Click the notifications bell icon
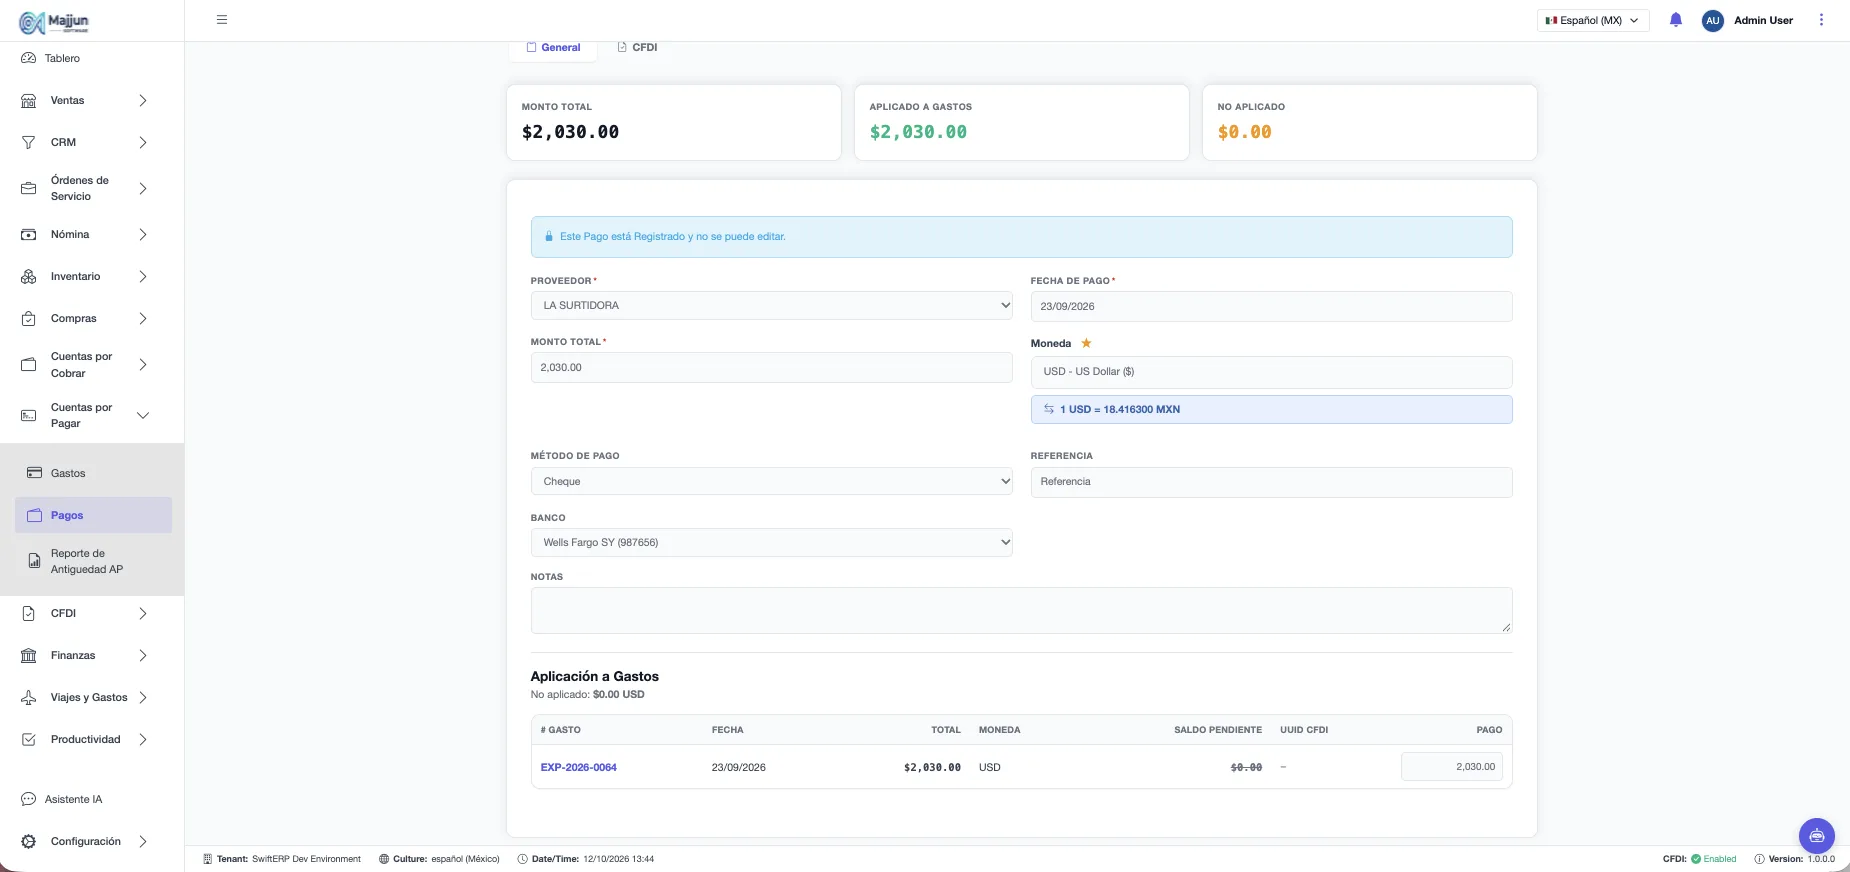Viewport: 1850px width, 872px height. (x=1676, y=20)
